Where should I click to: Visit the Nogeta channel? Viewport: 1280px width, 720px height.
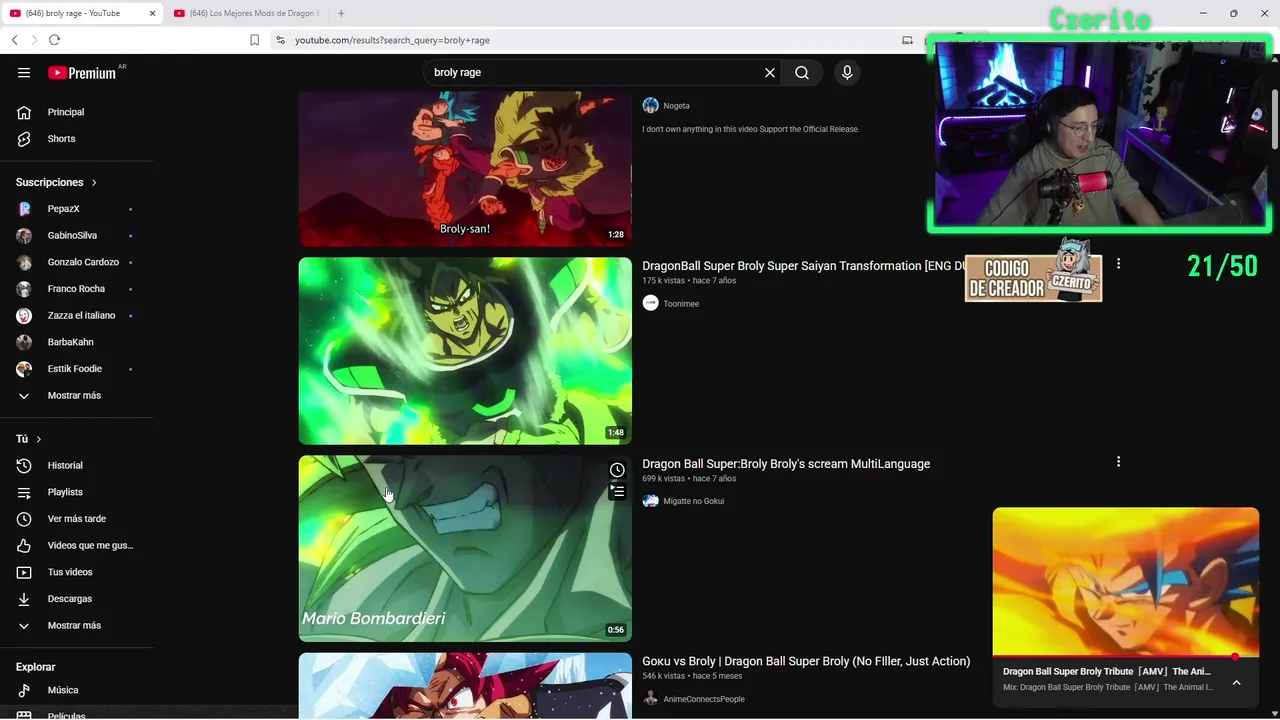[676, 106]
